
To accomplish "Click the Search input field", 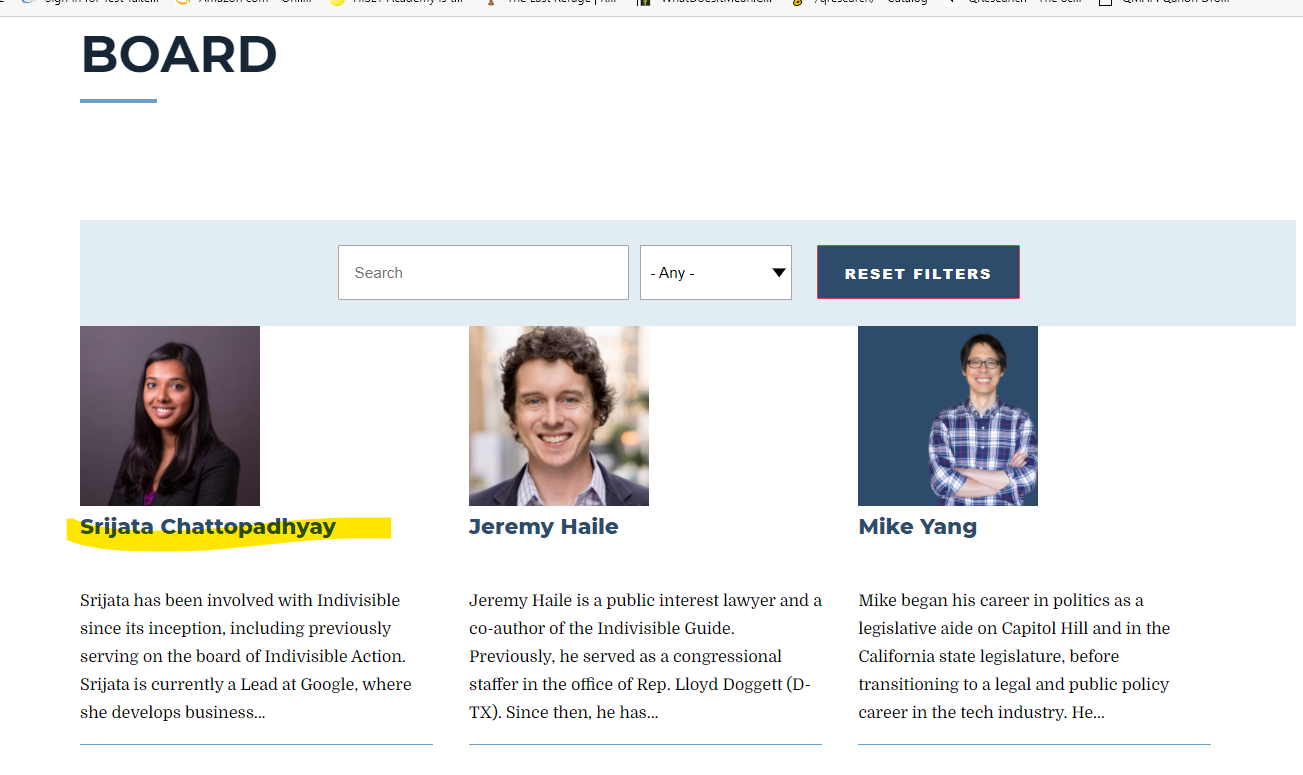I will pyautogui.click(x=483, y=272).
